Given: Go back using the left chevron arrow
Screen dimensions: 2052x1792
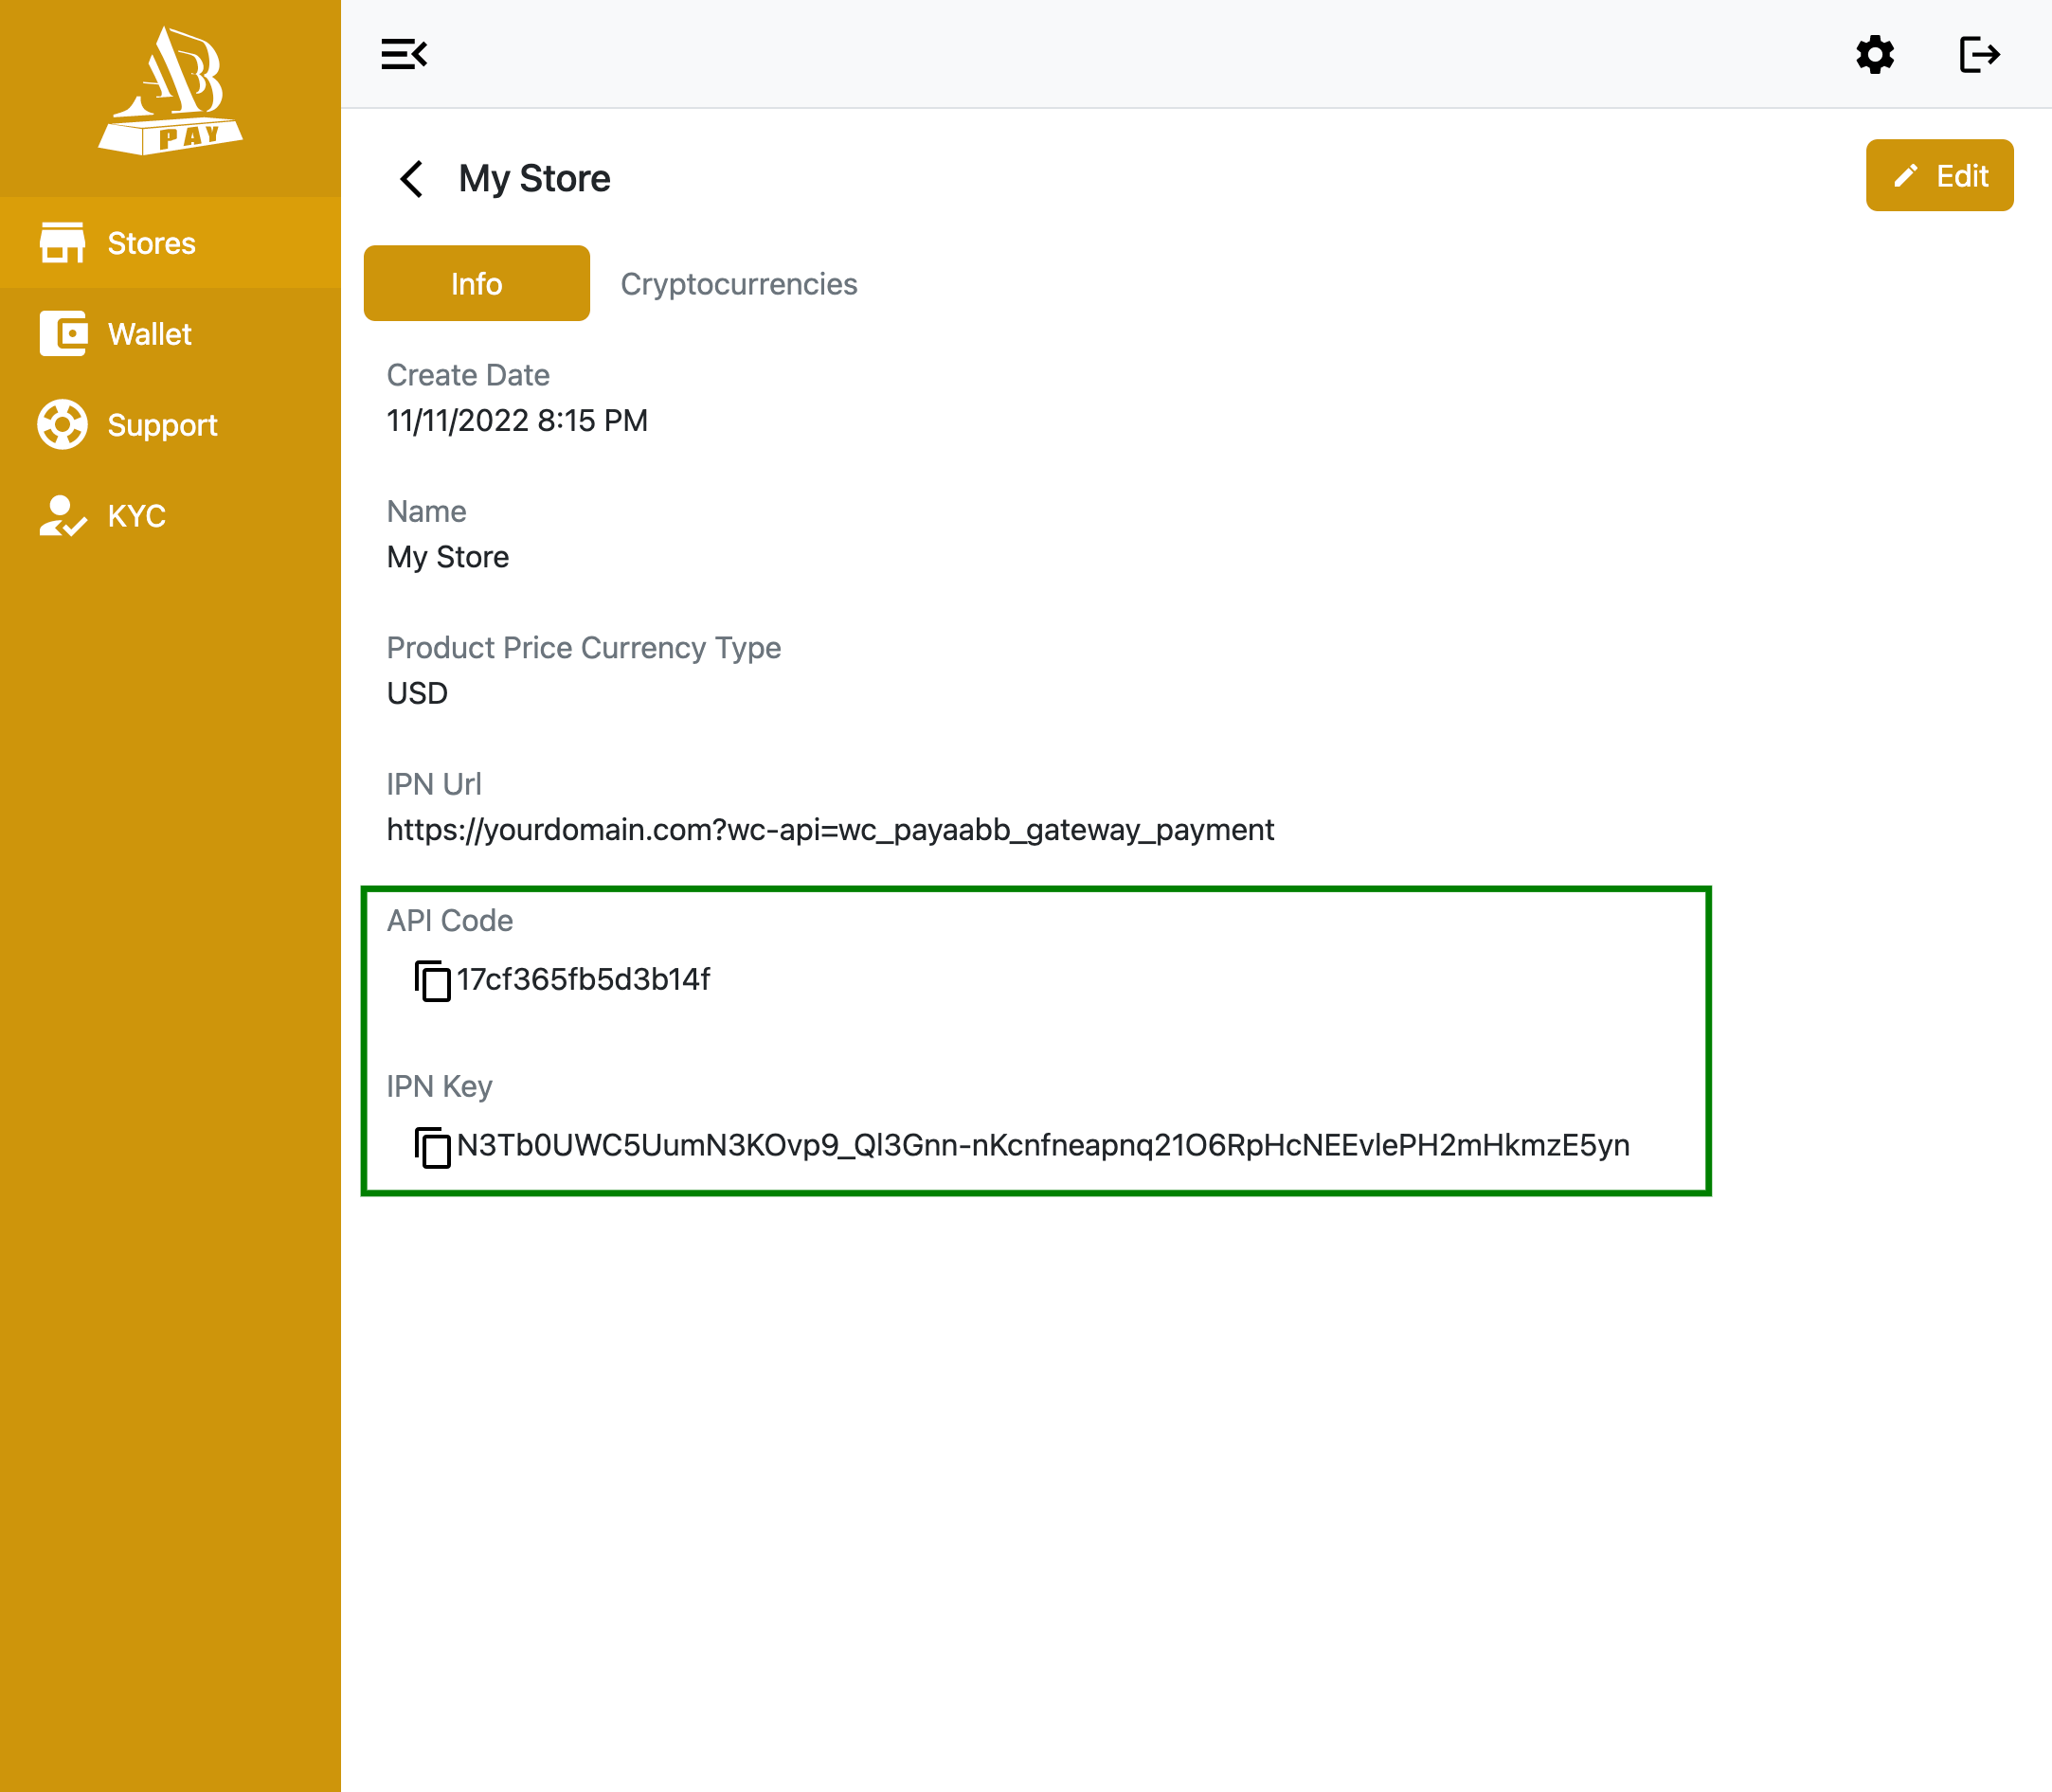Looking at the screenshot, I should coord(412,178).
